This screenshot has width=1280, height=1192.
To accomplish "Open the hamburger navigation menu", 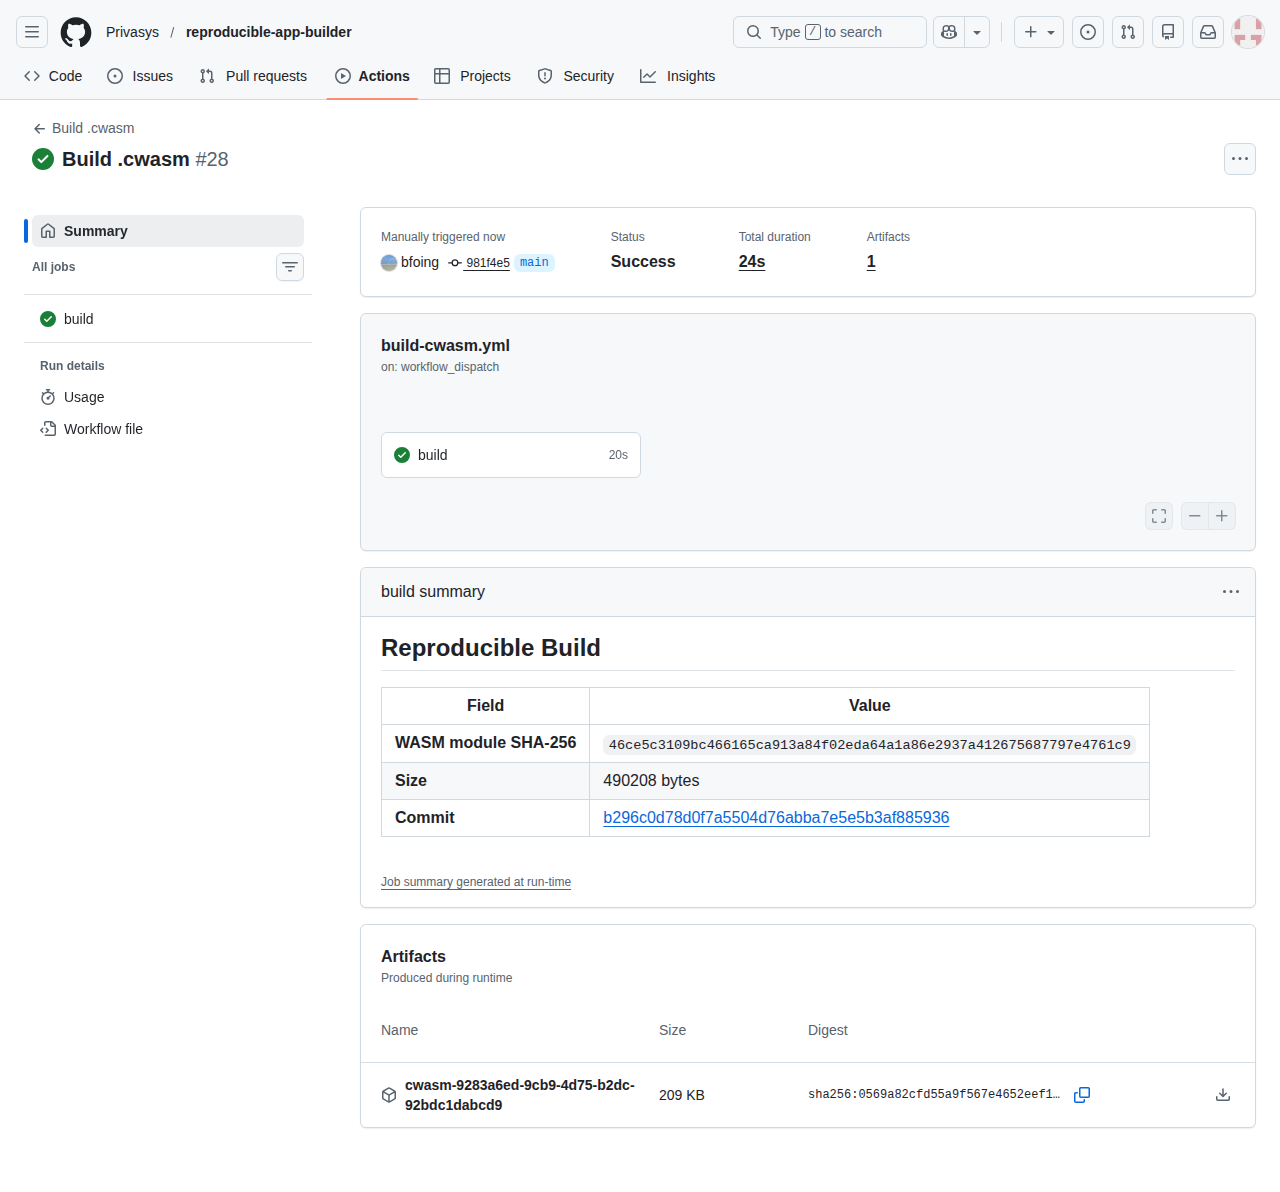I will 32,32.
